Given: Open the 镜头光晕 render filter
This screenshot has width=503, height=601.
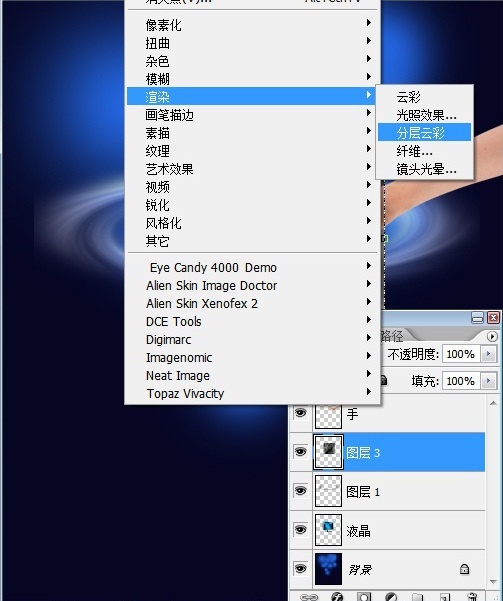Looking at the screenshot, I should pos(424,169).
